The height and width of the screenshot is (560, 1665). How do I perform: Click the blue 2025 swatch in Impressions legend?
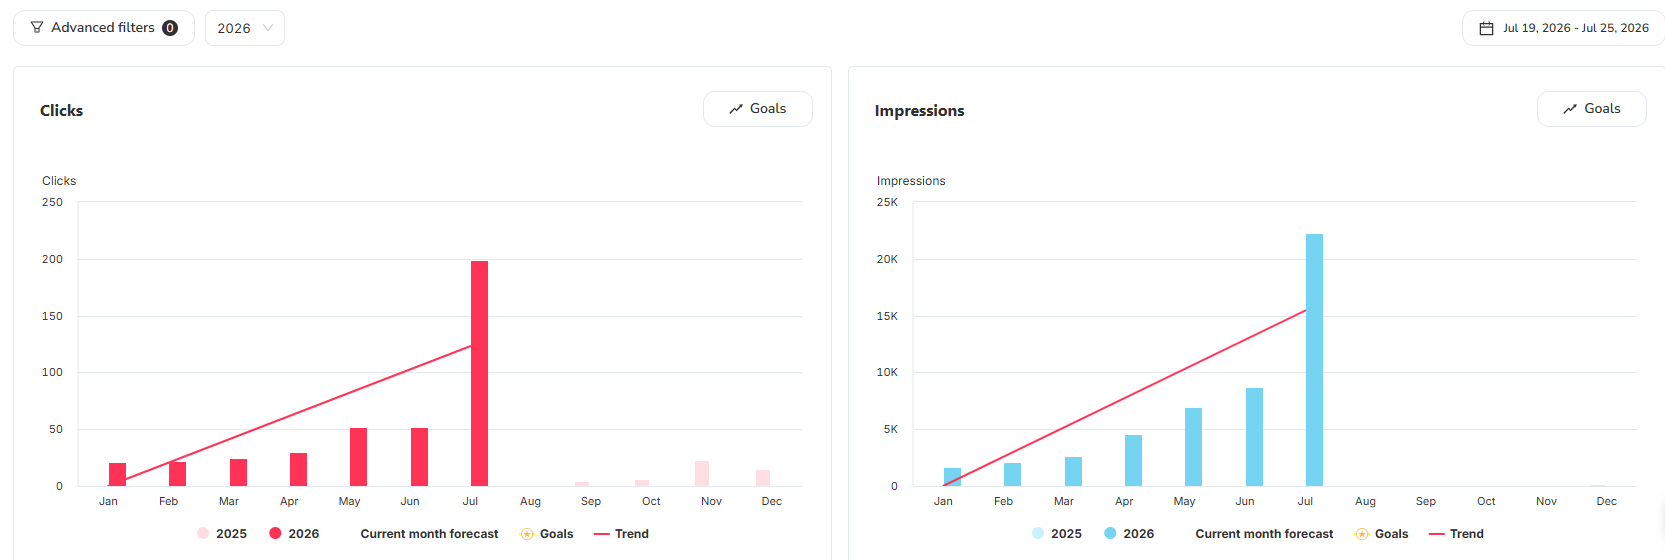[x=1038, y=534]
